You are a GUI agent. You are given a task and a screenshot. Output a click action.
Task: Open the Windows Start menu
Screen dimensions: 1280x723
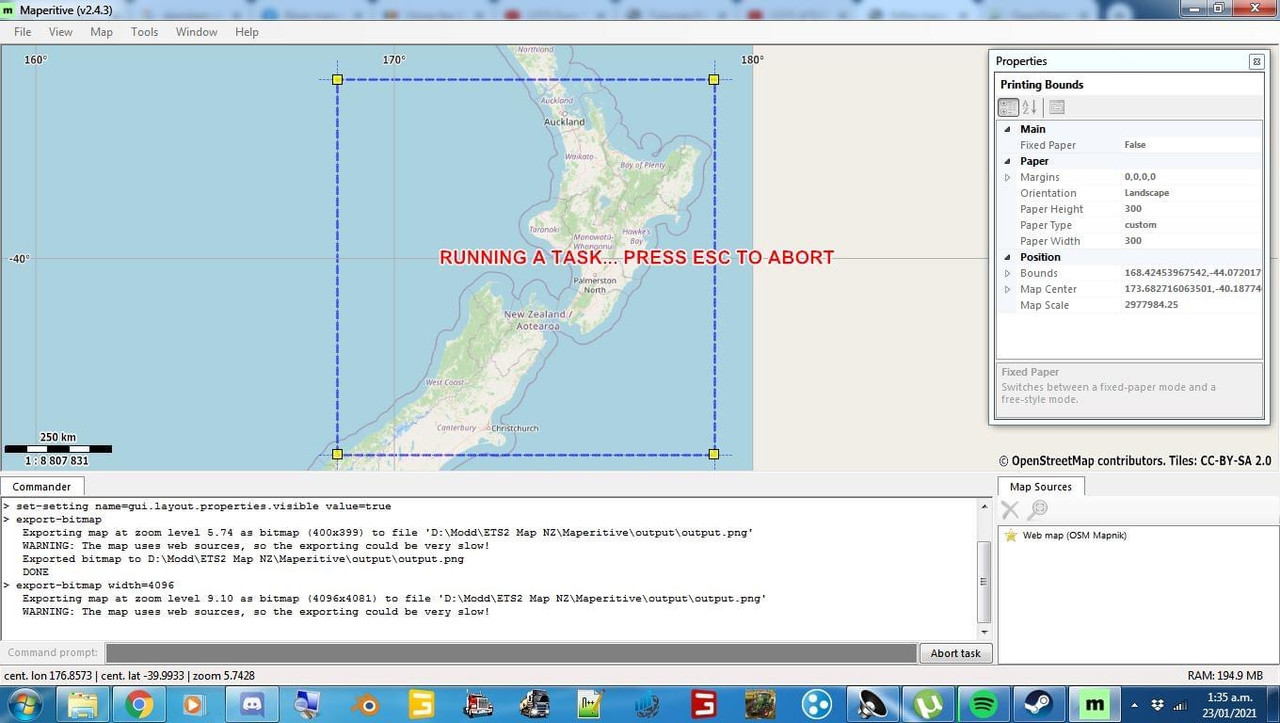pyautogui.click(x=23, y=704)
